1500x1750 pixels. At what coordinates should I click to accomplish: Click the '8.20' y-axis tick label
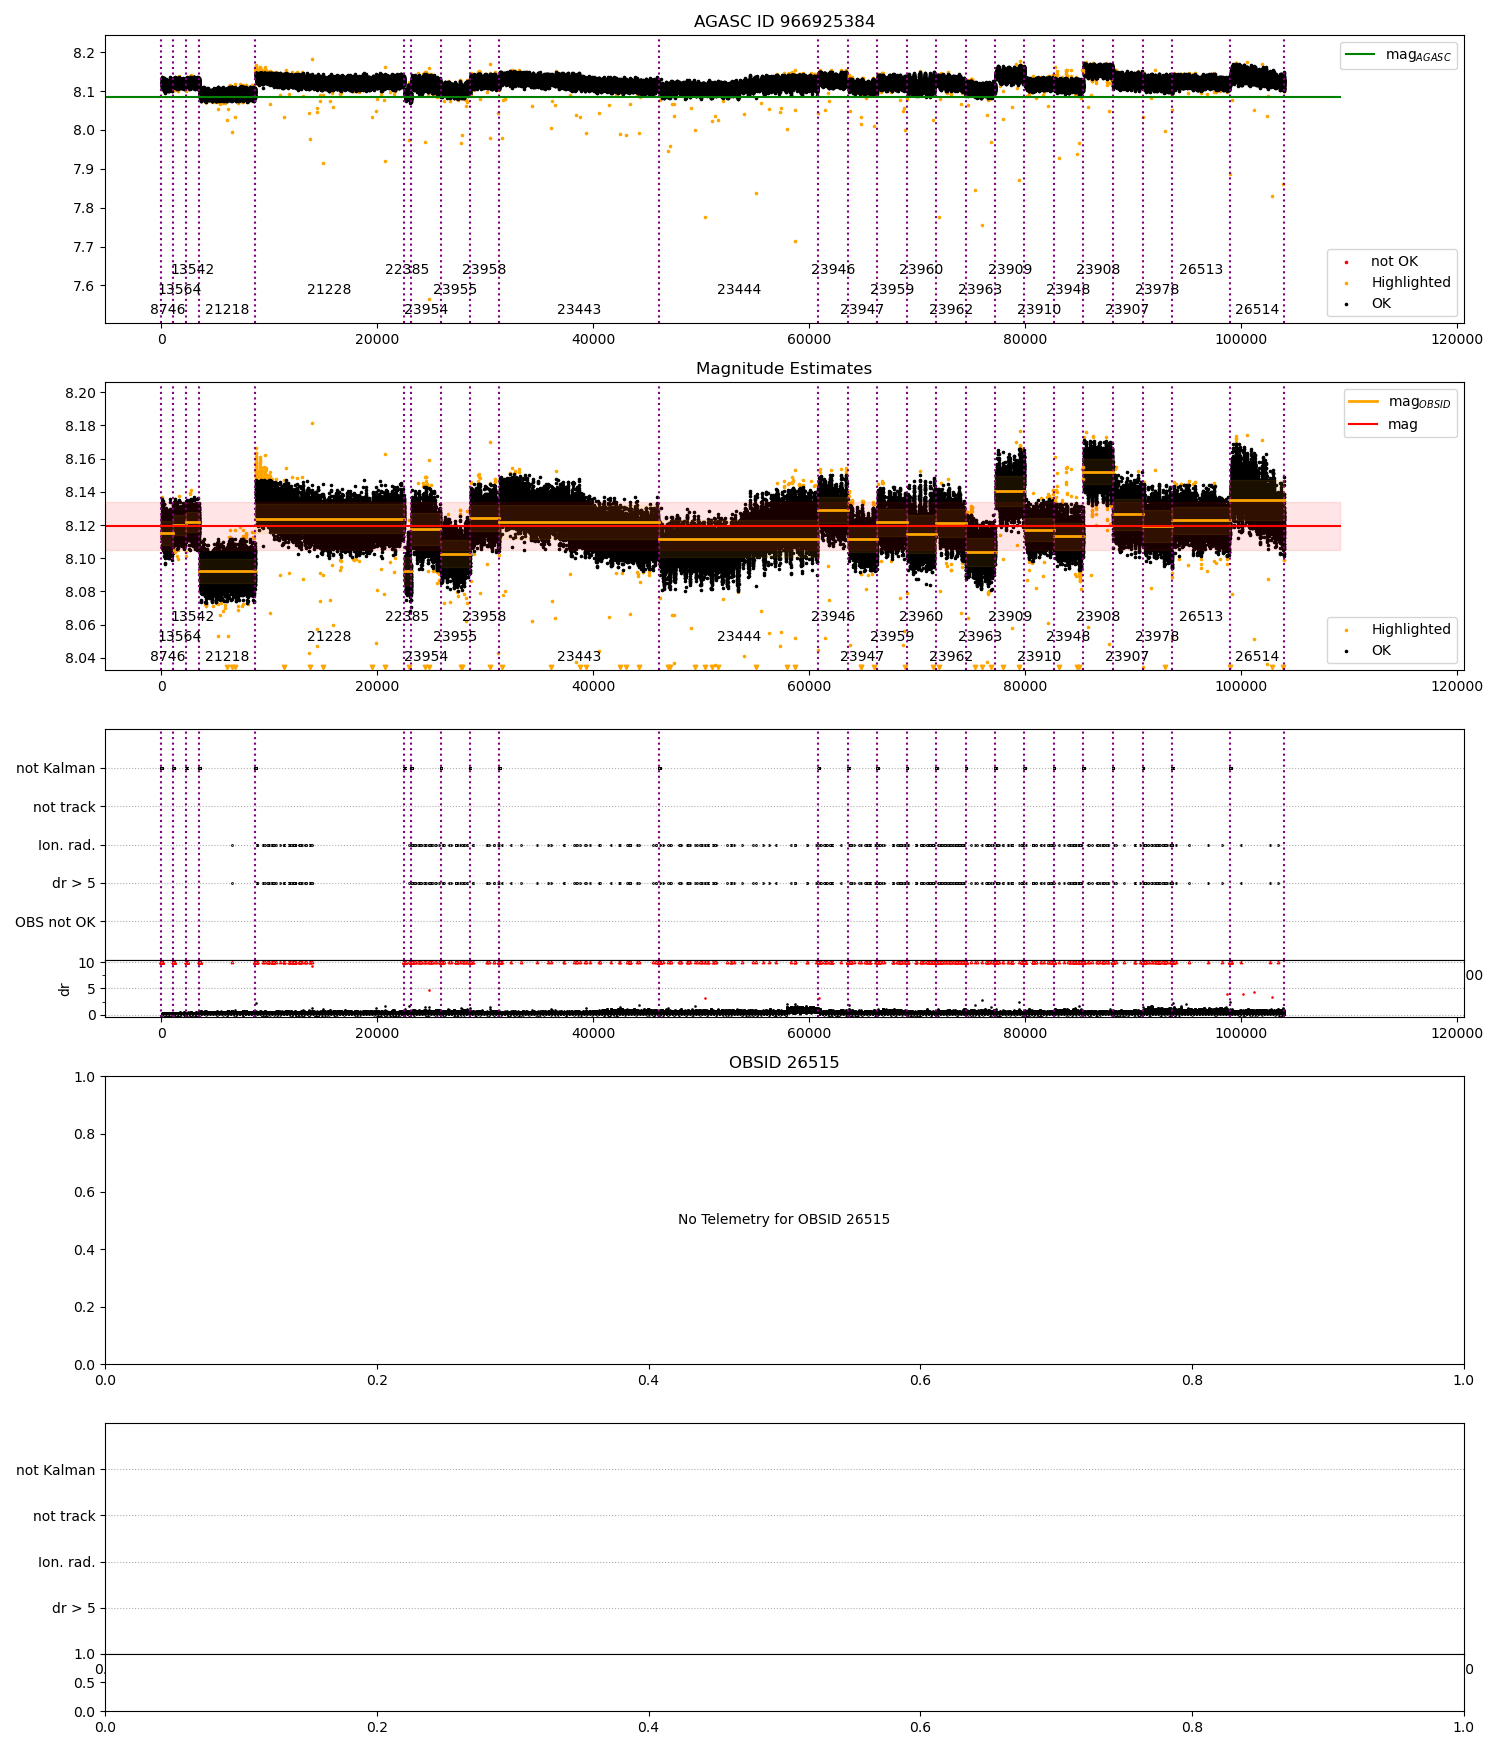point(82,393)
